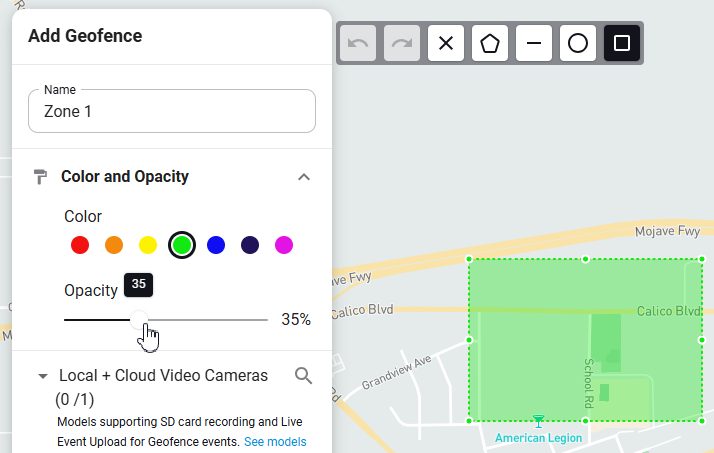Choose the dark navy color swatch
Viewport: 714px width, 453px height.
click(250, 245)
